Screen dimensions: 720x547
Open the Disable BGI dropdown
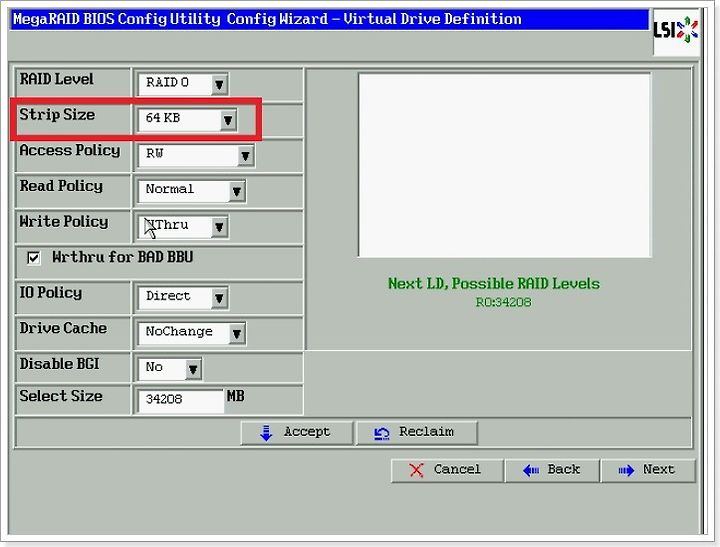click(170, 369)
